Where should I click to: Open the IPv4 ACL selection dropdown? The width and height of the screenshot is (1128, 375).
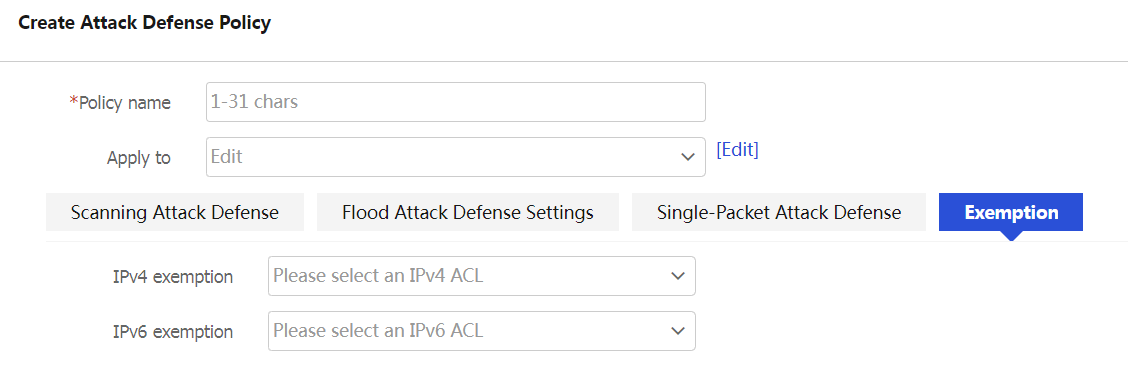click(481, 276)
